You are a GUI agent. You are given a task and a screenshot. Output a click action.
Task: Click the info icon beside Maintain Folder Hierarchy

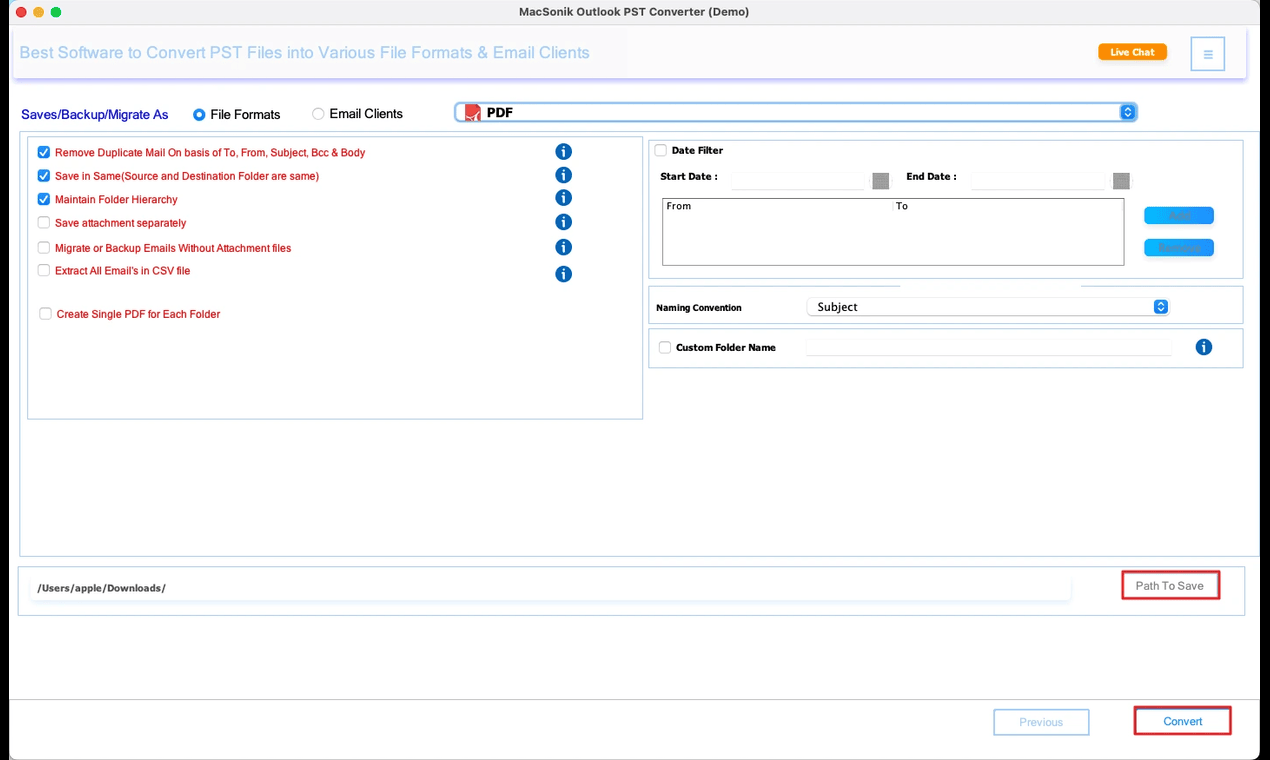[x=563, y=197]
